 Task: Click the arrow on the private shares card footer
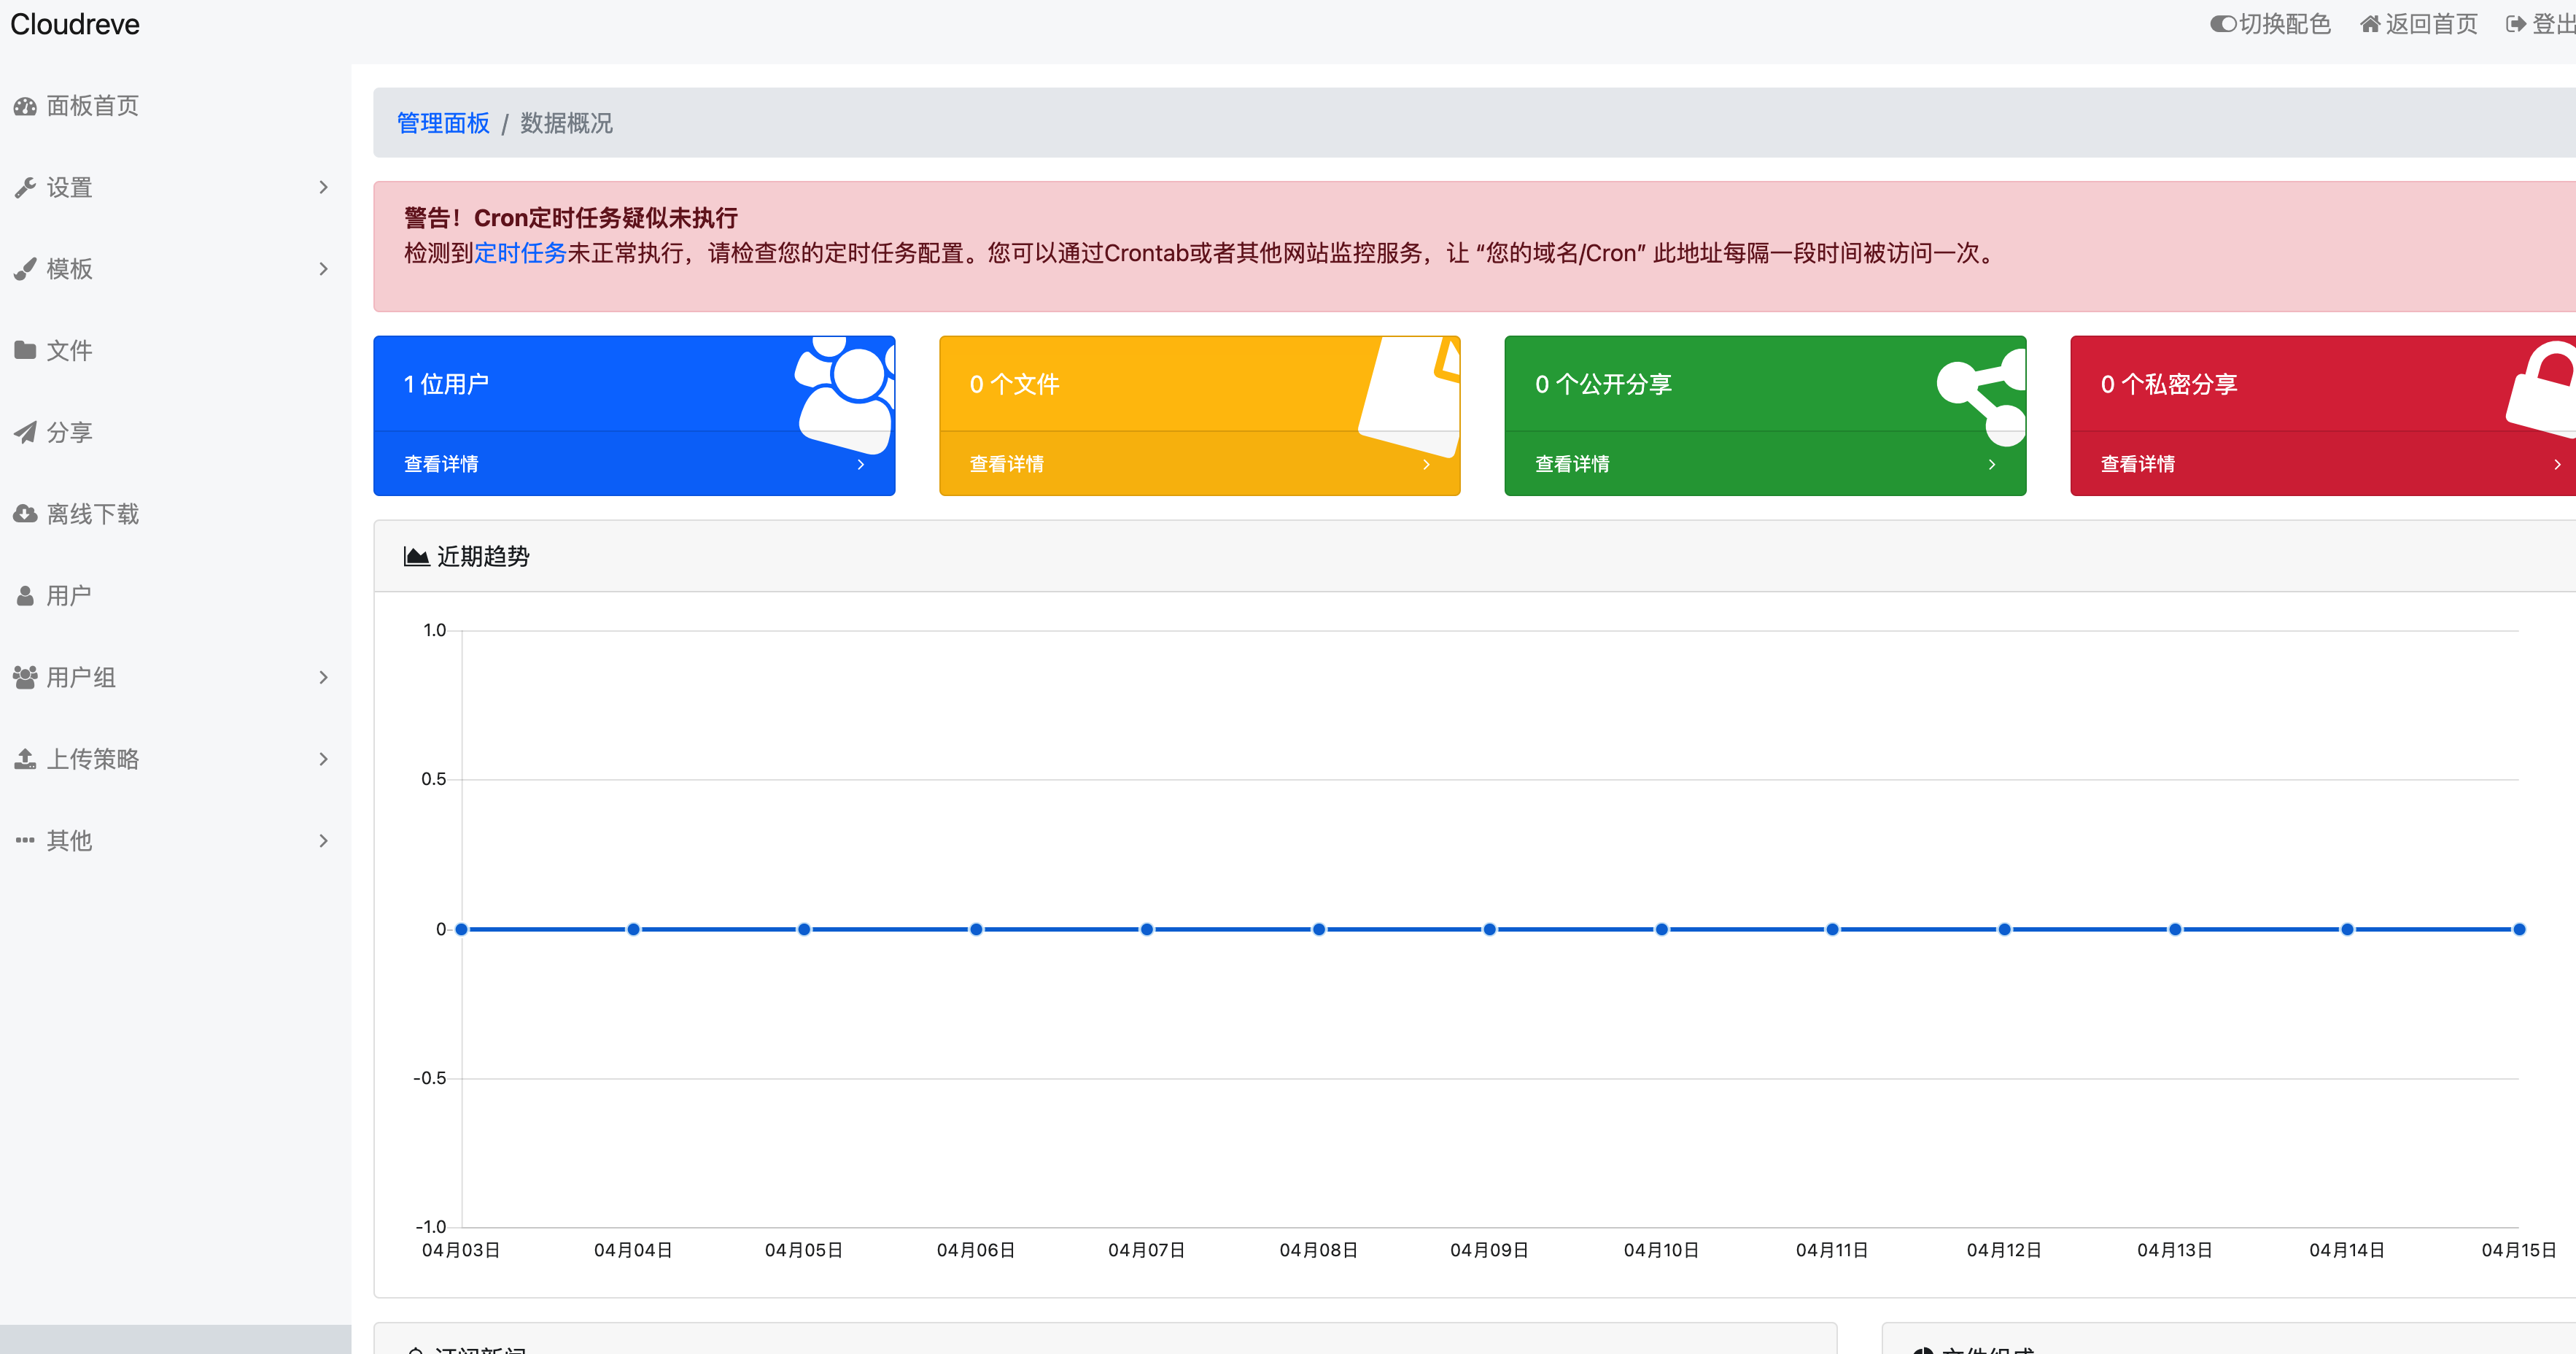tap(2558, 464)
